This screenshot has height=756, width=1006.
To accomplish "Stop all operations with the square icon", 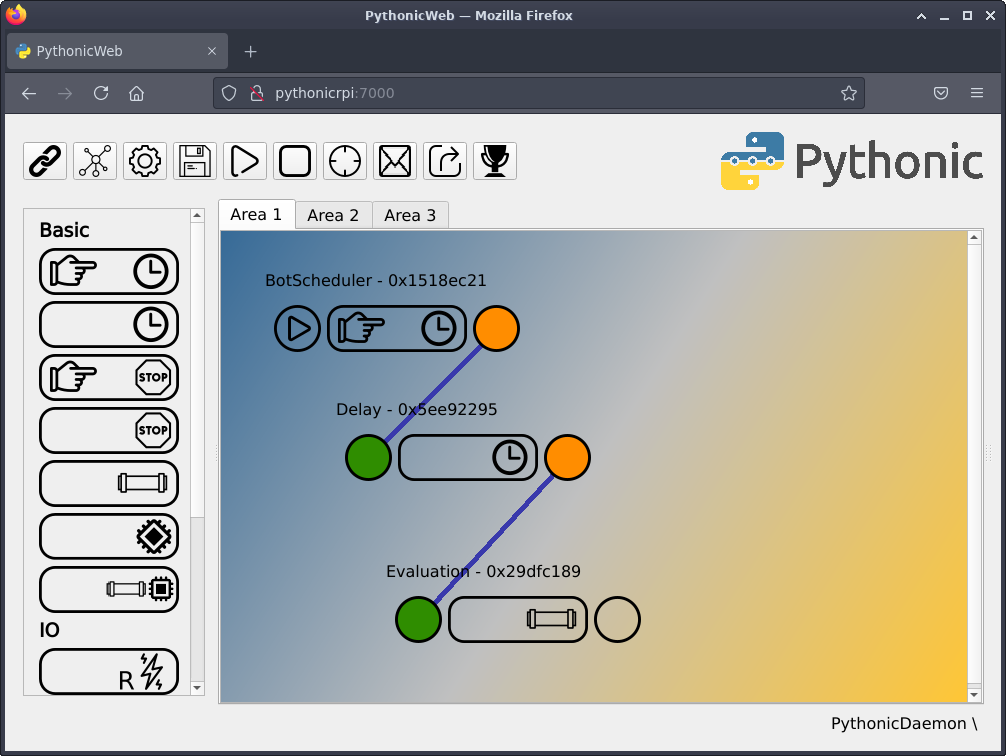I will (295, 160).
